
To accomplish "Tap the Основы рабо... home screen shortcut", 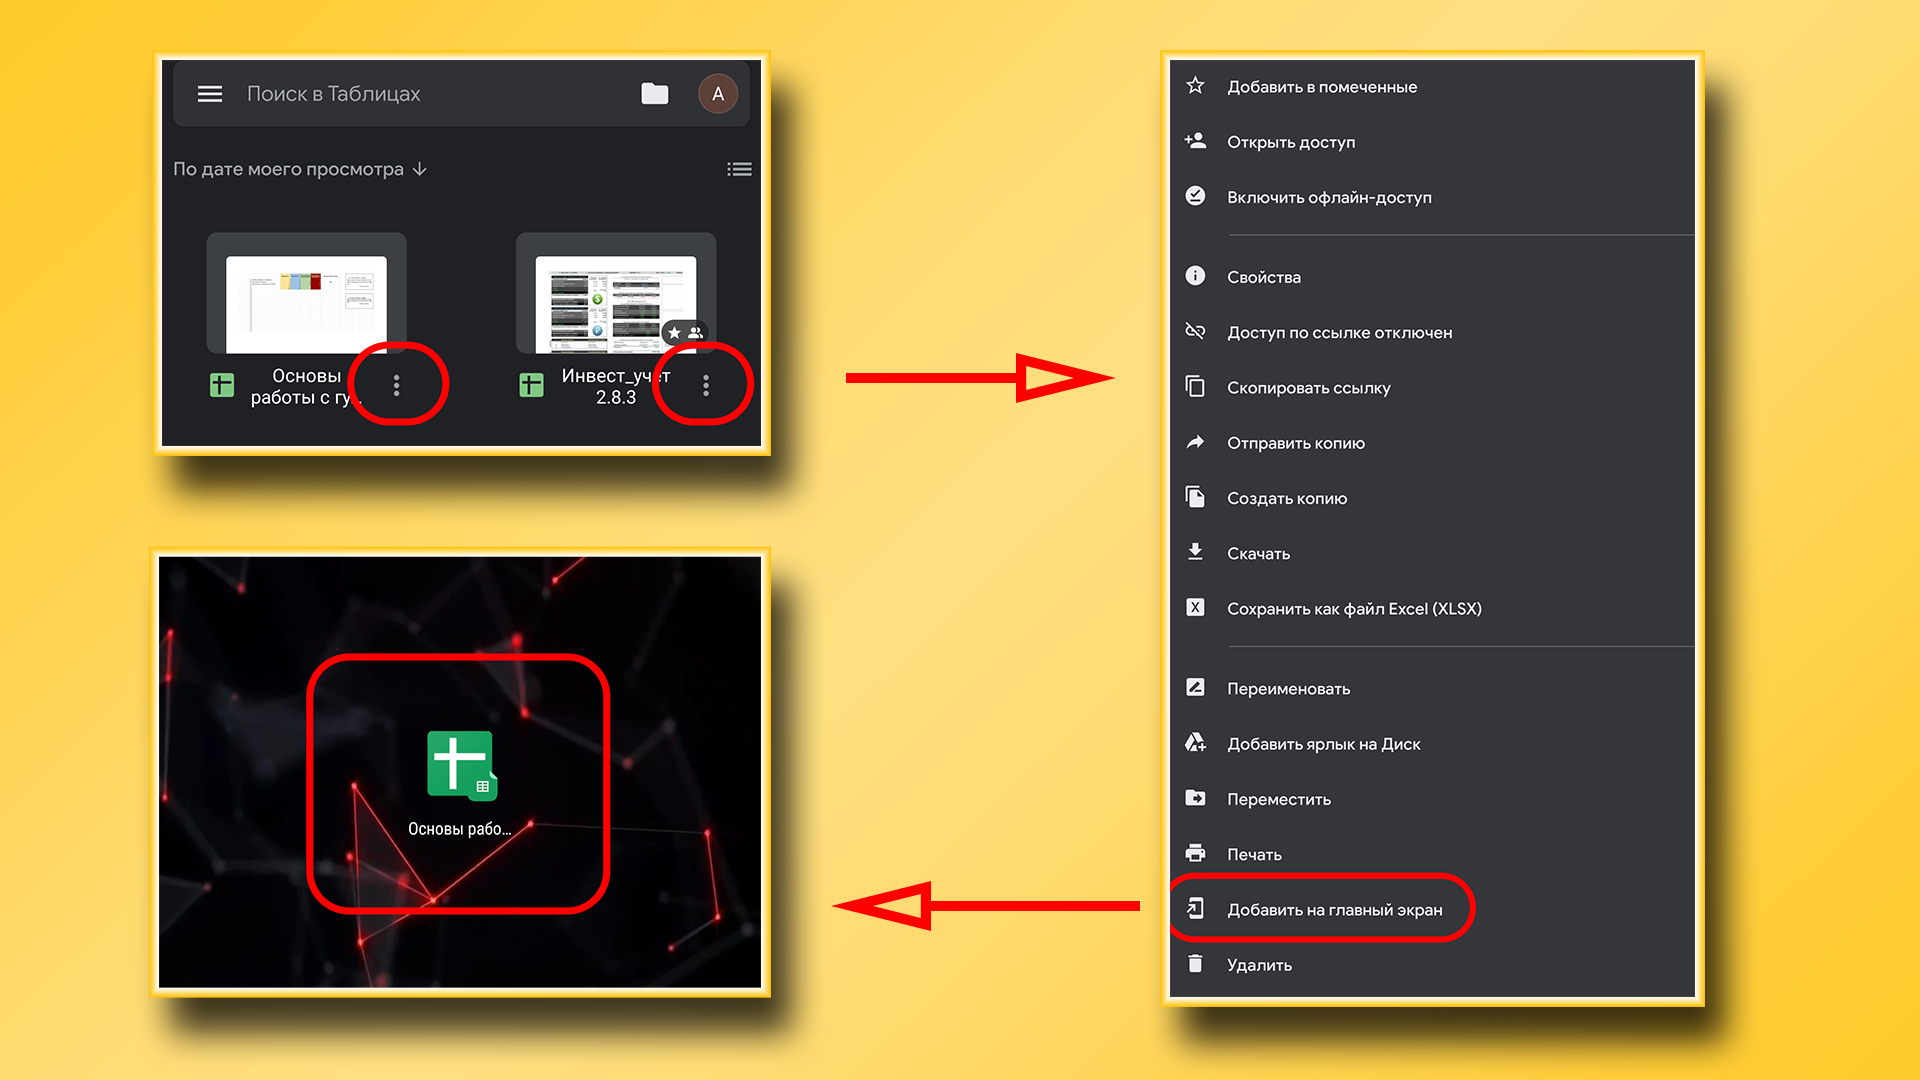I will 460,784.
